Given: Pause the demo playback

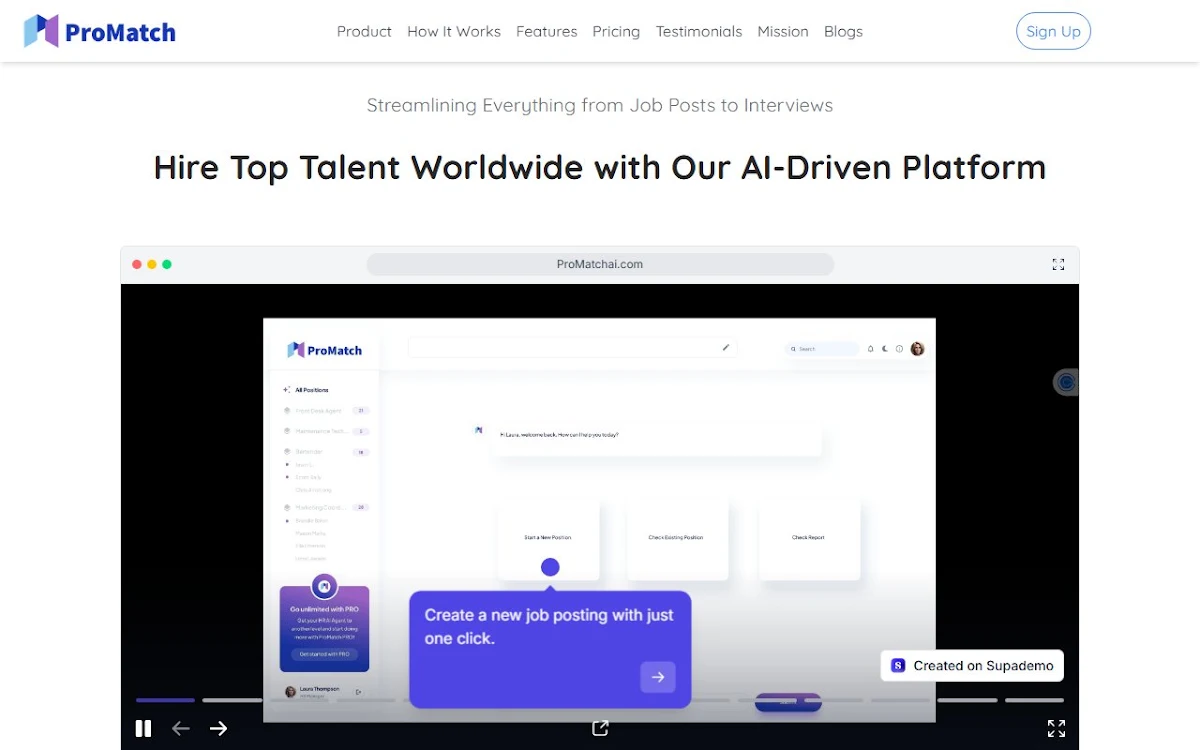Looking at the screenshot, I should [x=143, y=729].
